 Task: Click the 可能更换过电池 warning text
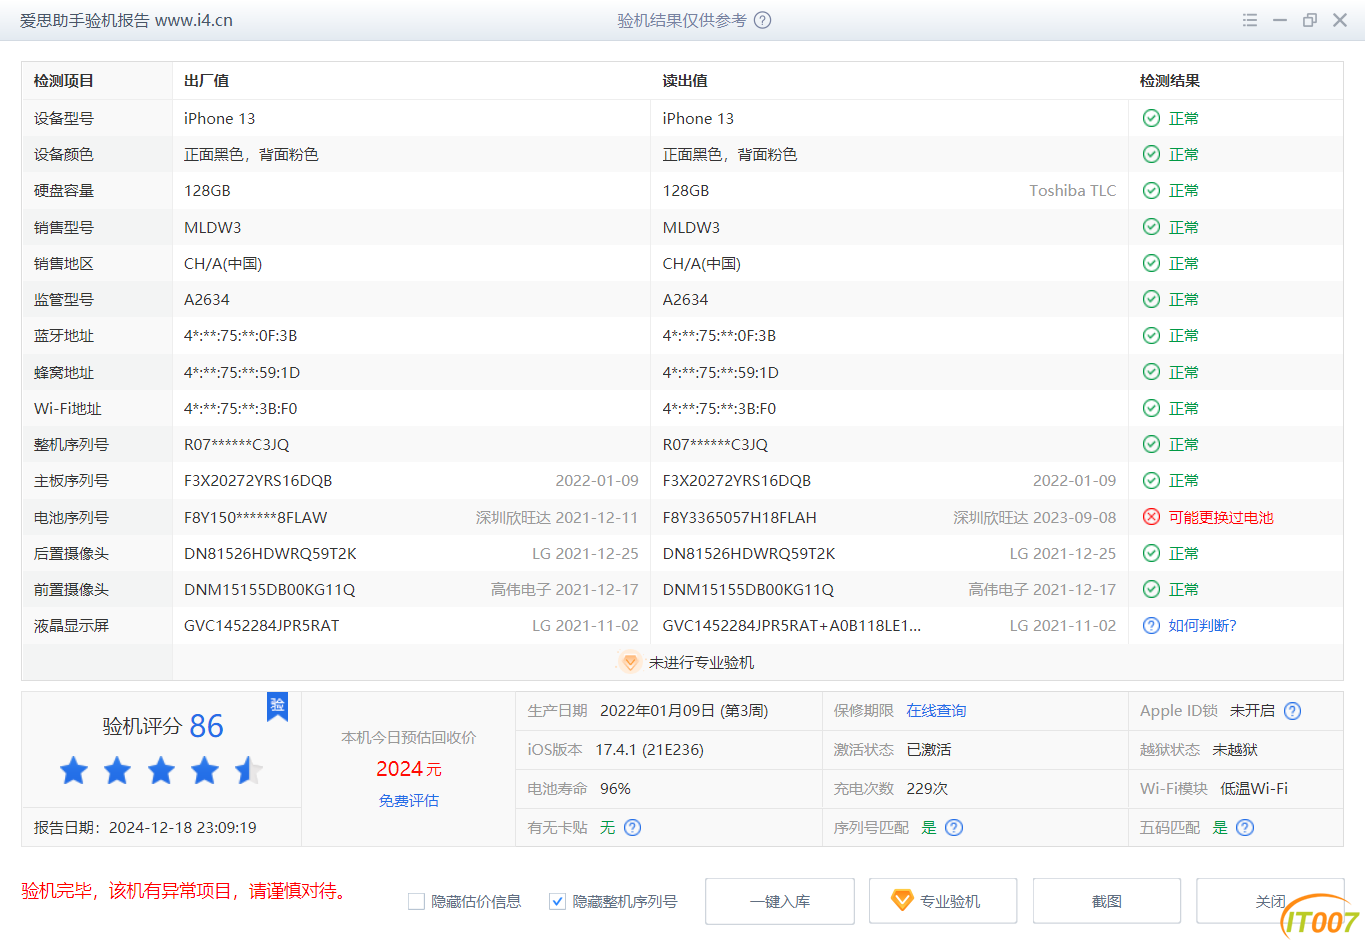[1221, 517]
